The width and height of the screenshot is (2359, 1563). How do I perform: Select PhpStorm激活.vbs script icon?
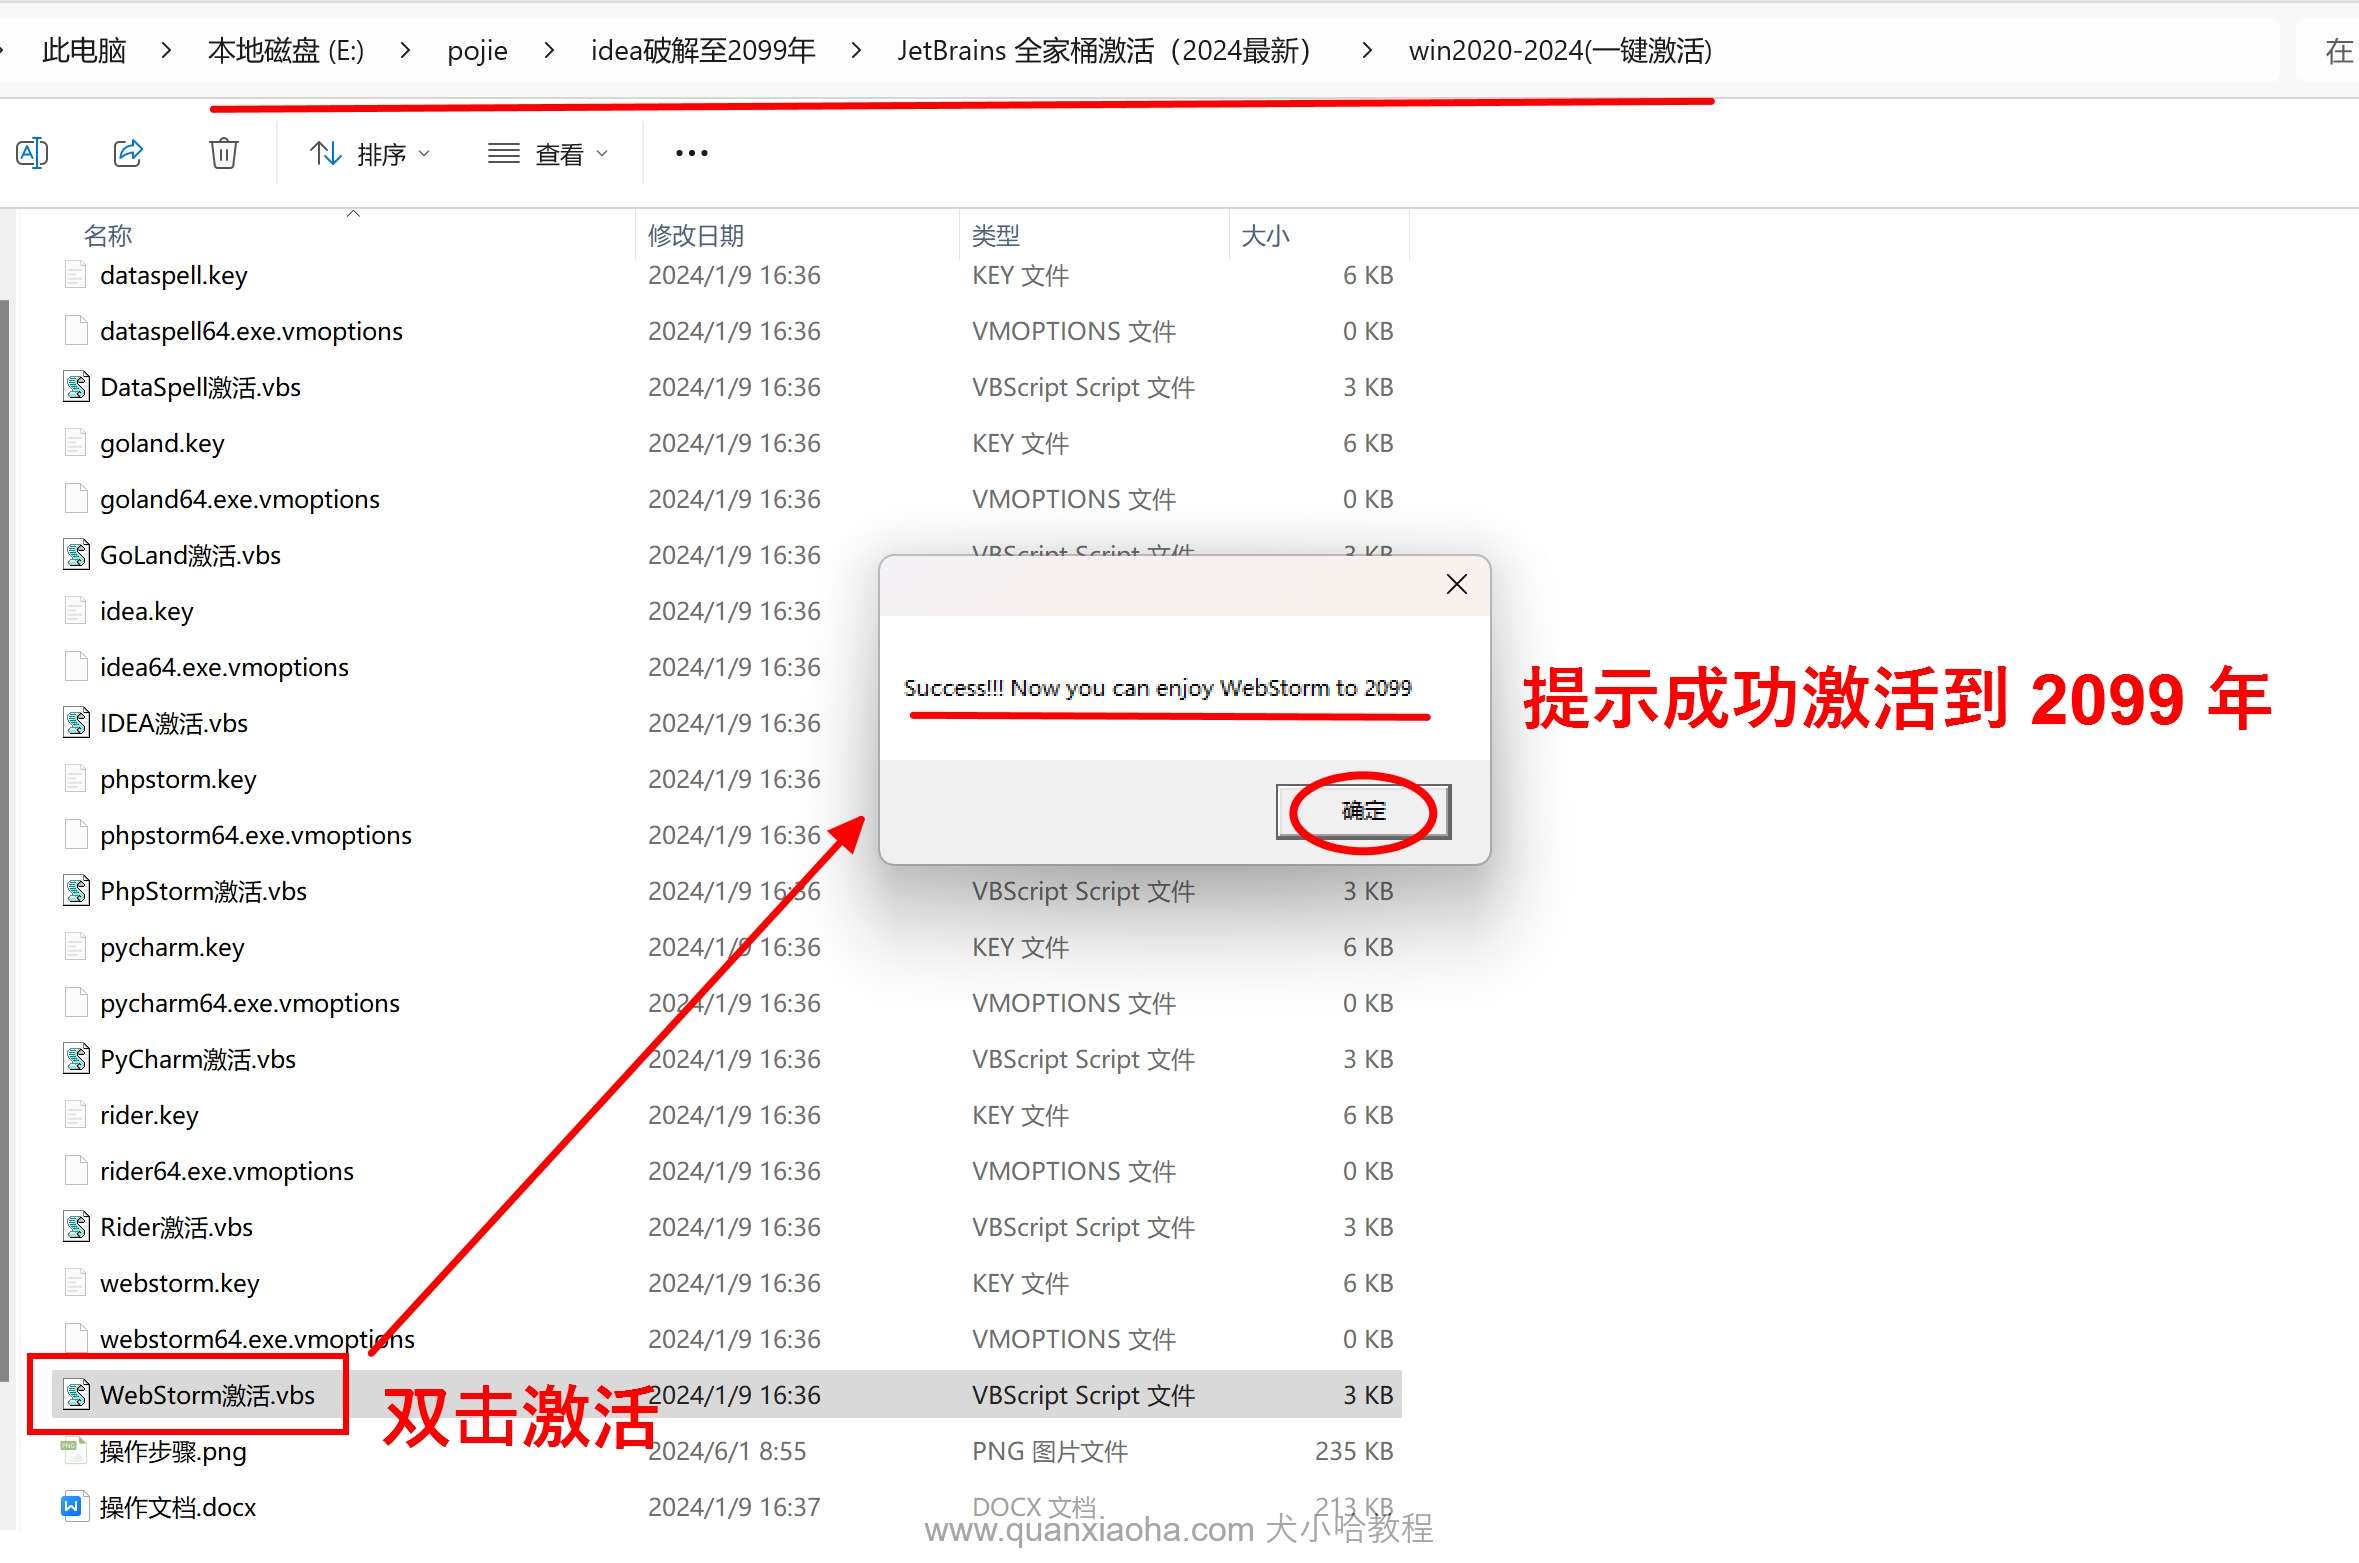[x=76, y=890]
